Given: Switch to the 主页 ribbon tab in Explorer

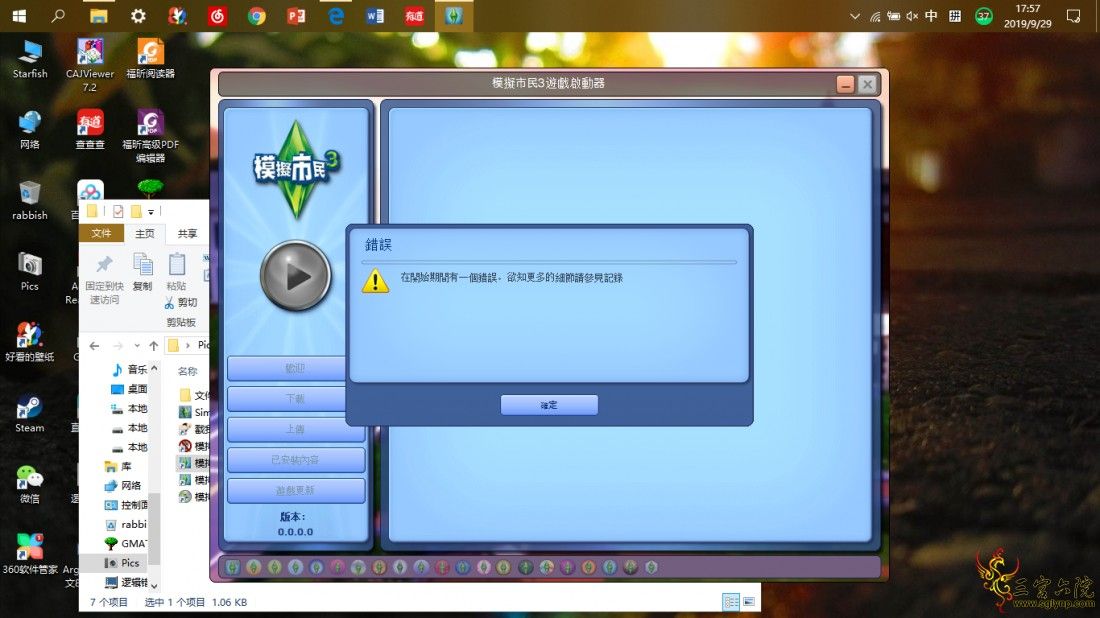Looking at the screenshot, I should pyautogui.click(x=145, y=234).
